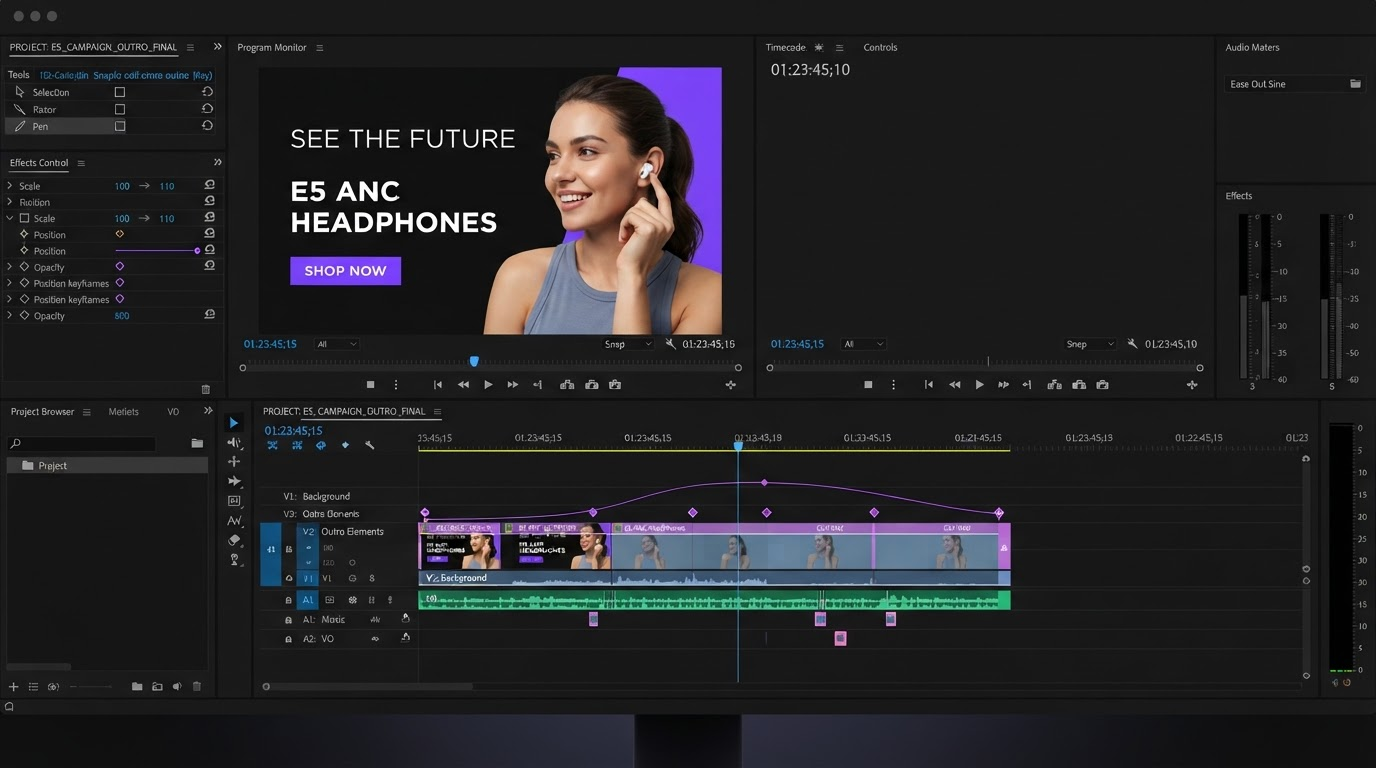Click folder icon next to Project Browser search
Viewport: 1376px width, 768px height.
[x=197, y=443]
